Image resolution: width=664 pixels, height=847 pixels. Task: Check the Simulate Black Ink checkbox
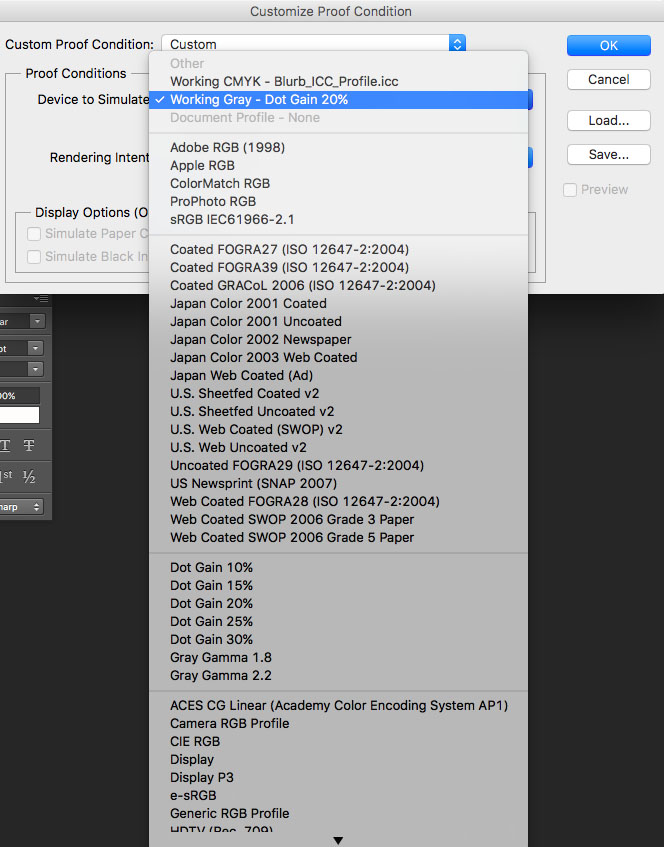click(x=35, y=257)
